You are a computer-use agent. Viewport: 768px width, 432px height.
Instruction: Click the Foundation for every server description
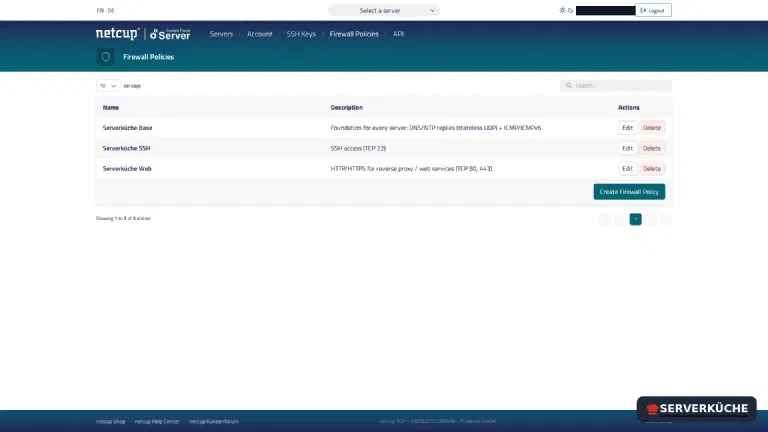[435, 128]
